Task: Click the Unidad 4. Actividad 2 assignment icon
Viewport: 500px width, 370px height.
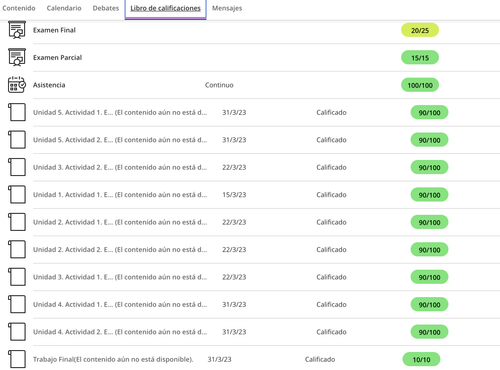Action: point(17,332)
